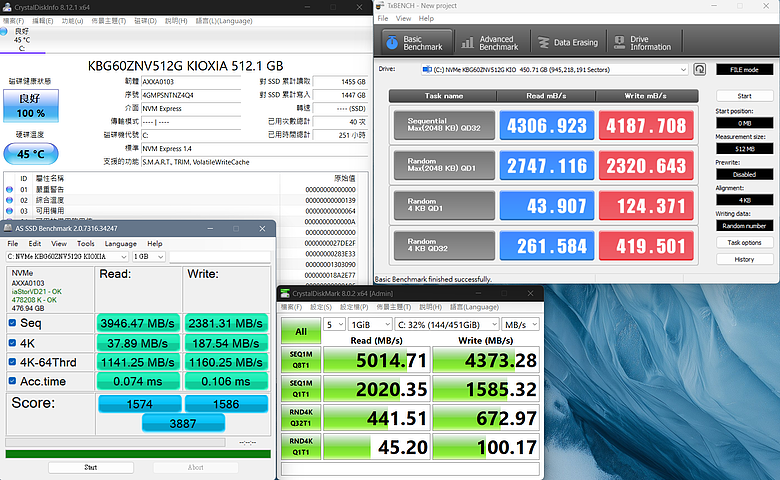This screenshot has width=780, height=480.
Task: Click All button in CrystalDiskMark
Action: tap(301, 331)
